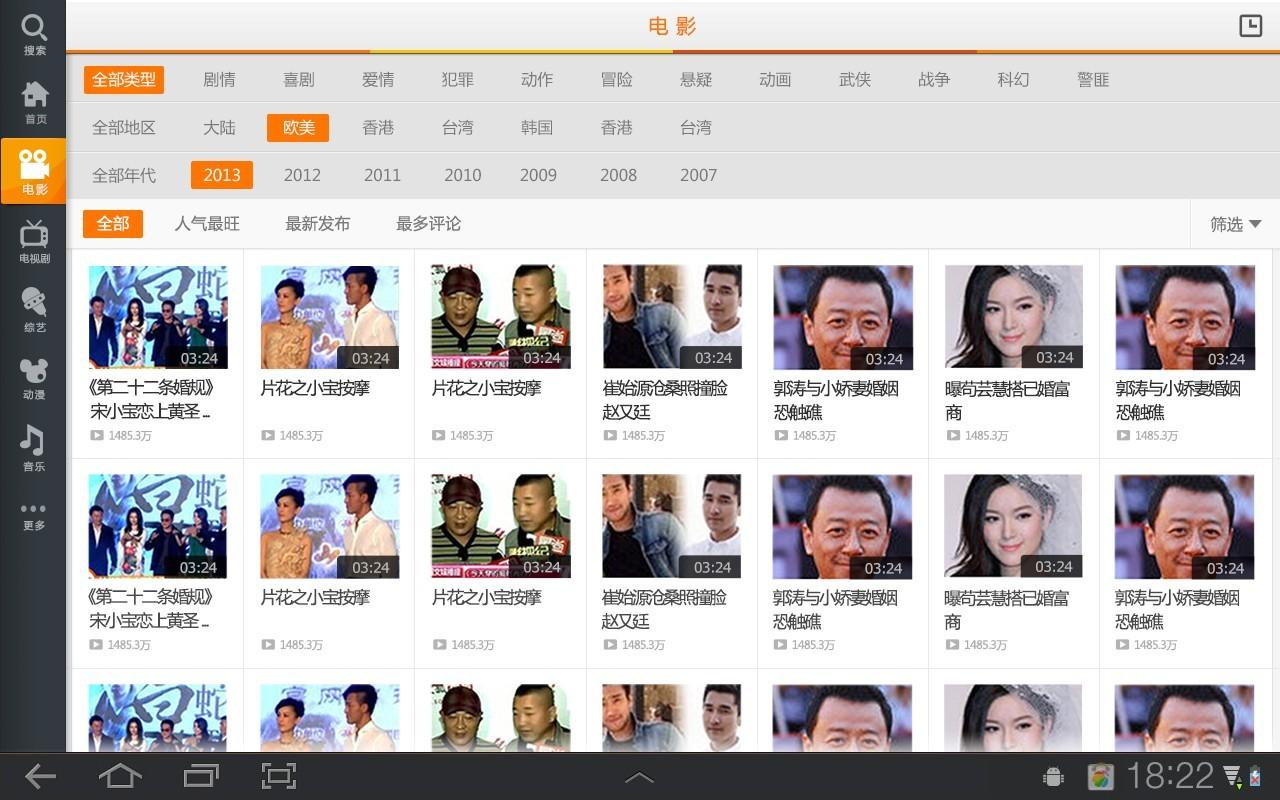Filter by 武侠 genre
This screenshot has width=1280, height=800.
coord(855,79)
